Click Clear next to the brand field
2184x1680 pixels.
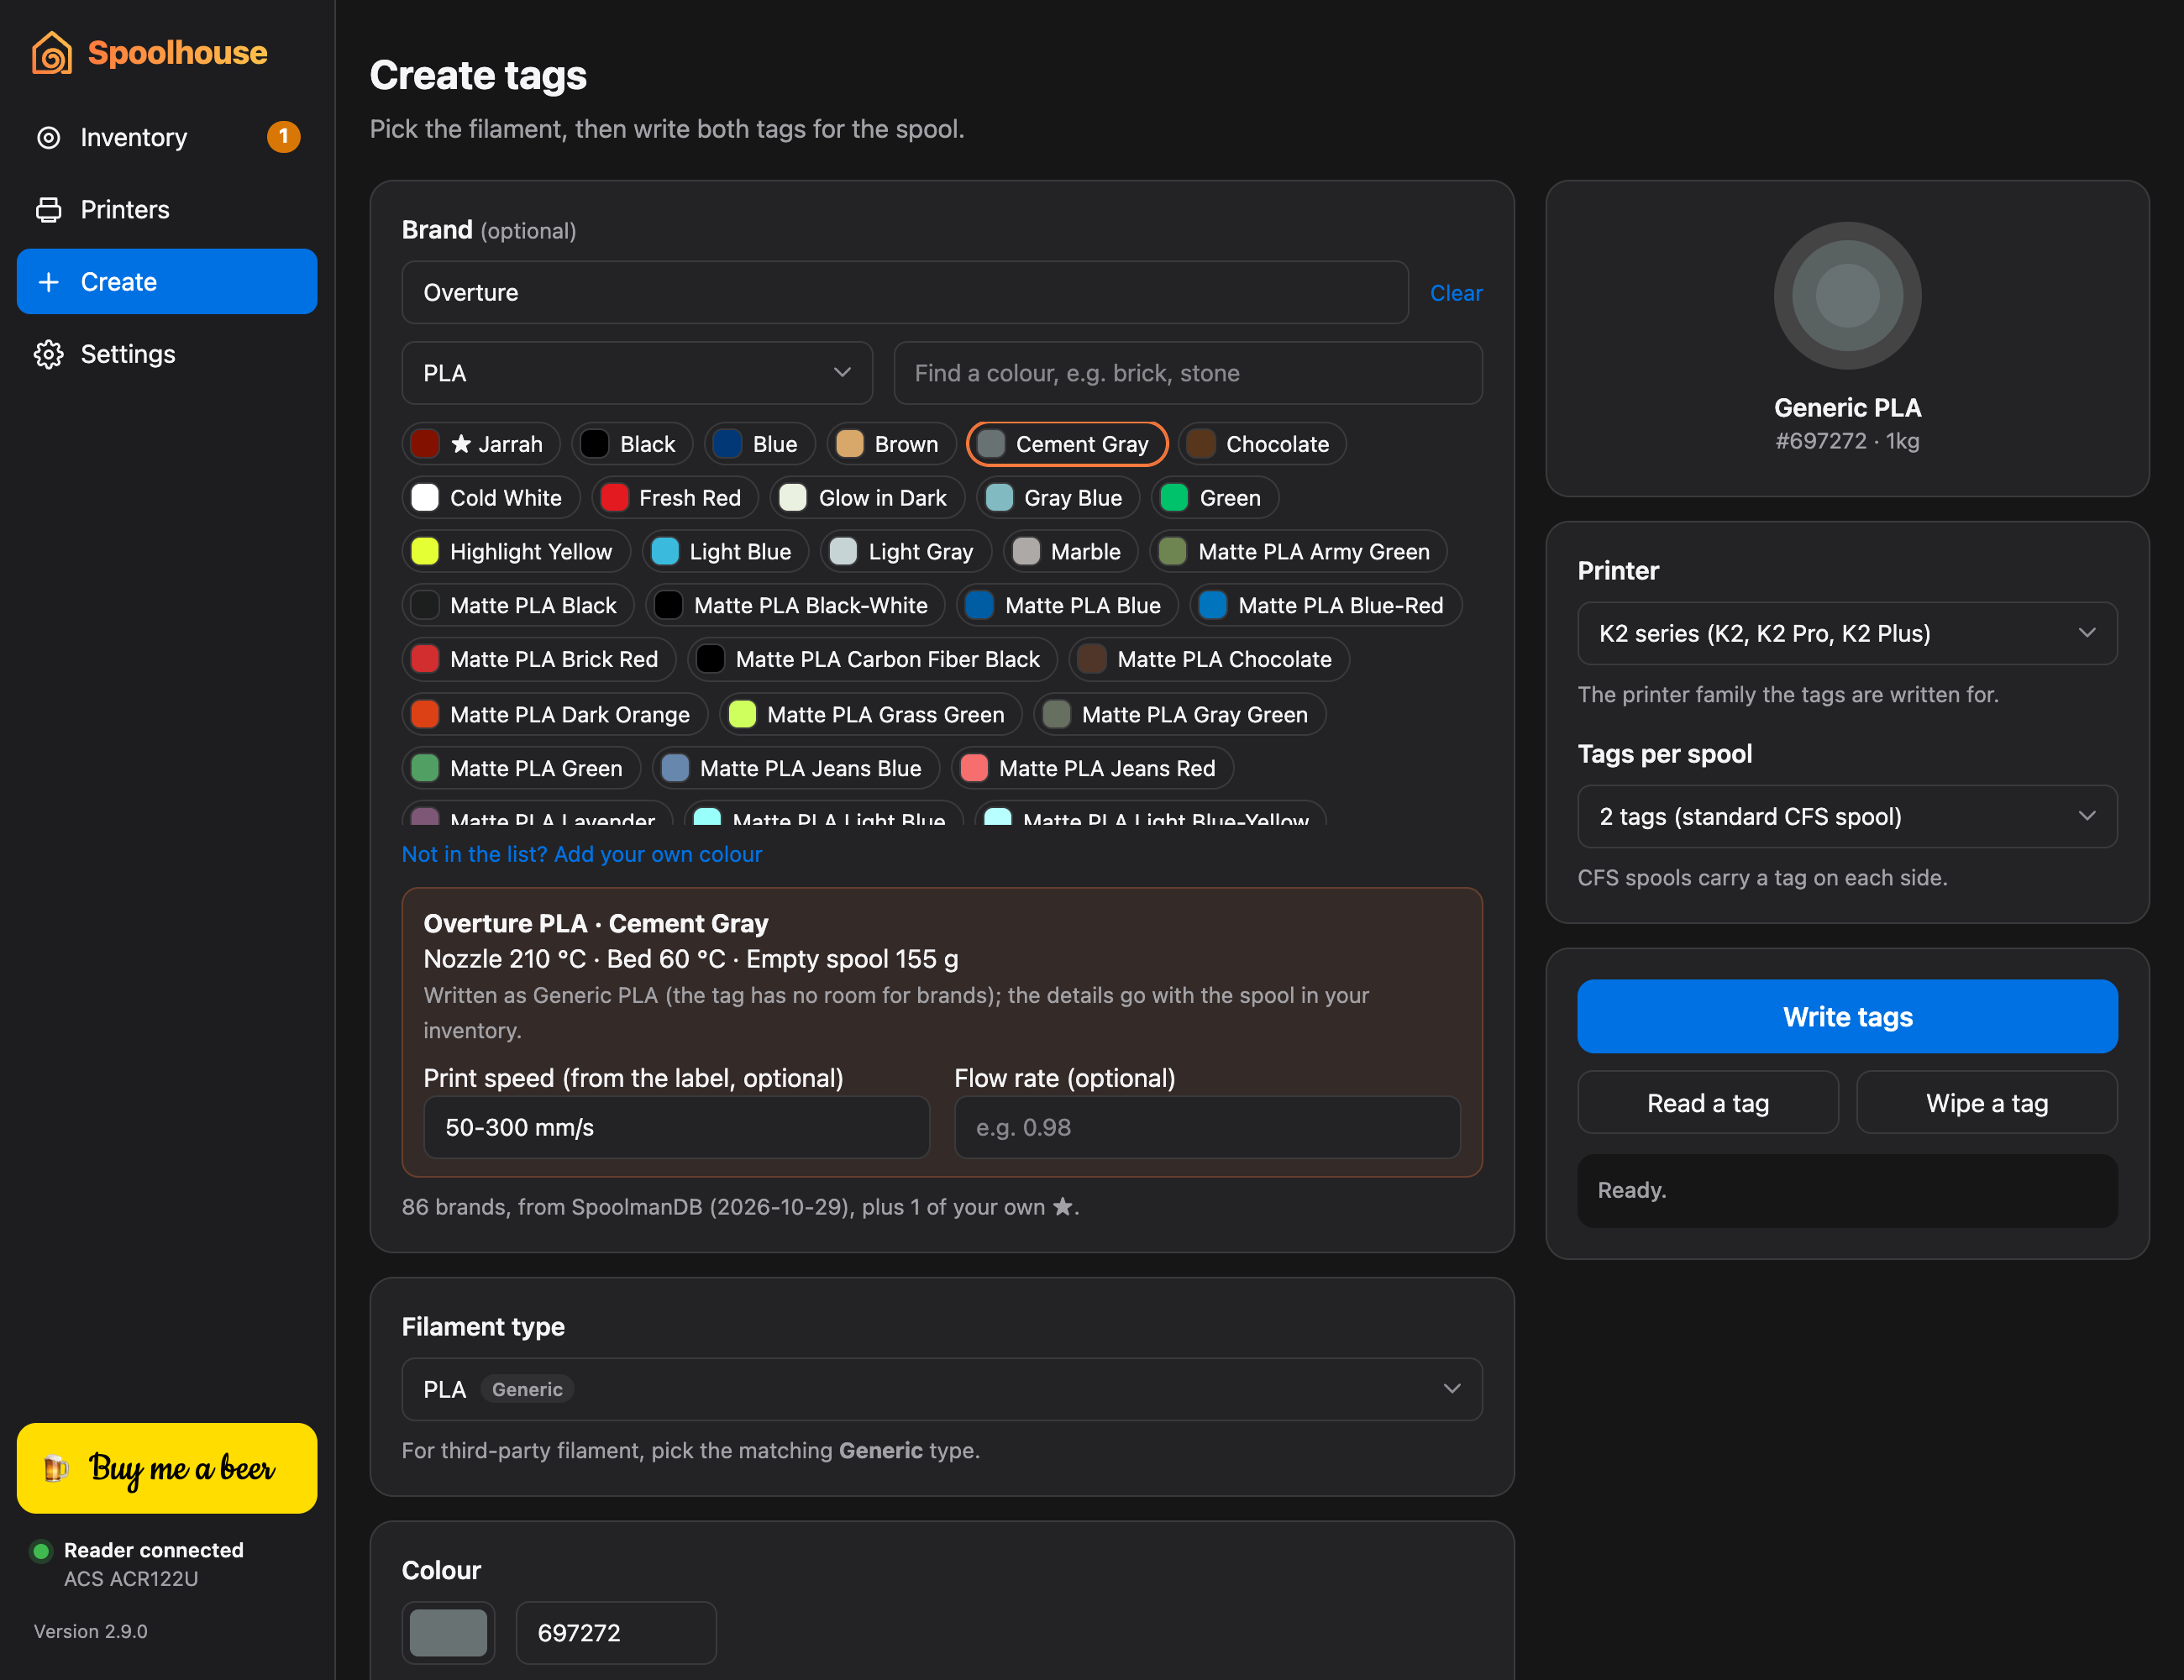pos(1456,293)
